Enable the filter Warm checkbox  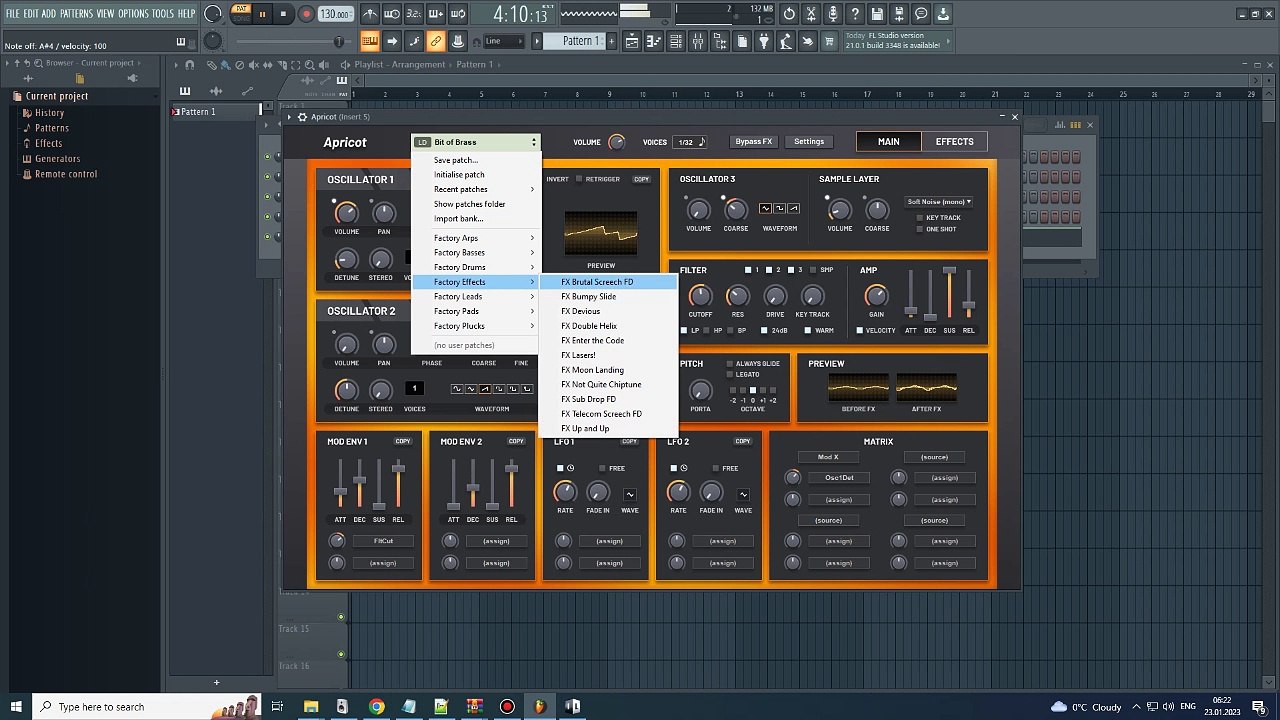pos(807,330)
